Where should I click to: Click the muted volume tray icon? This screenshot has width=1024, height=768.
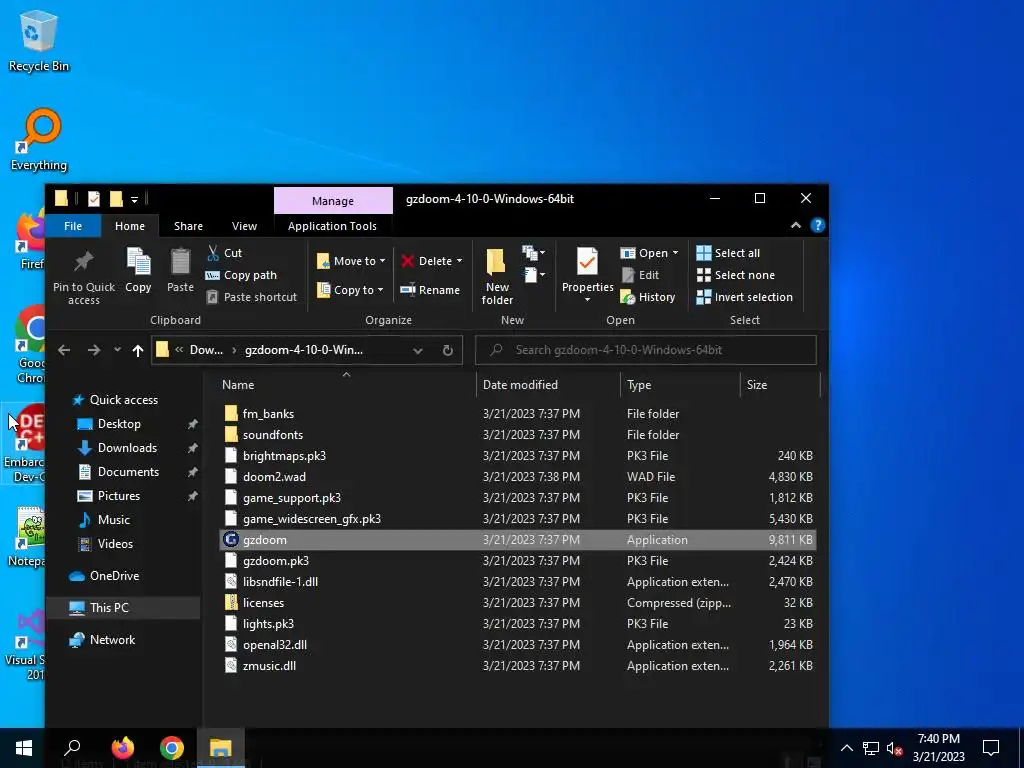click(x=894, y=748)
